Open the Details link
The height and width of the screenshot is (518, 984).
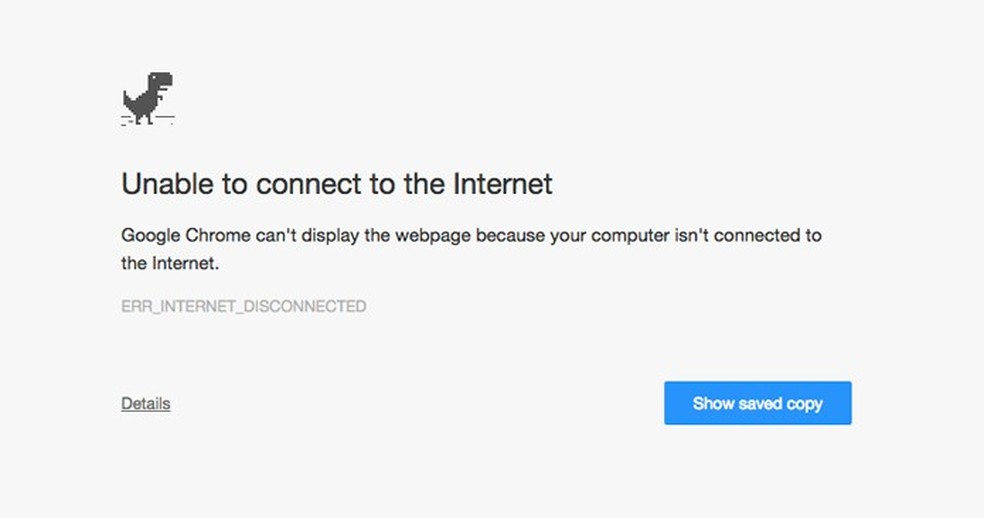[x=146, y=404]
